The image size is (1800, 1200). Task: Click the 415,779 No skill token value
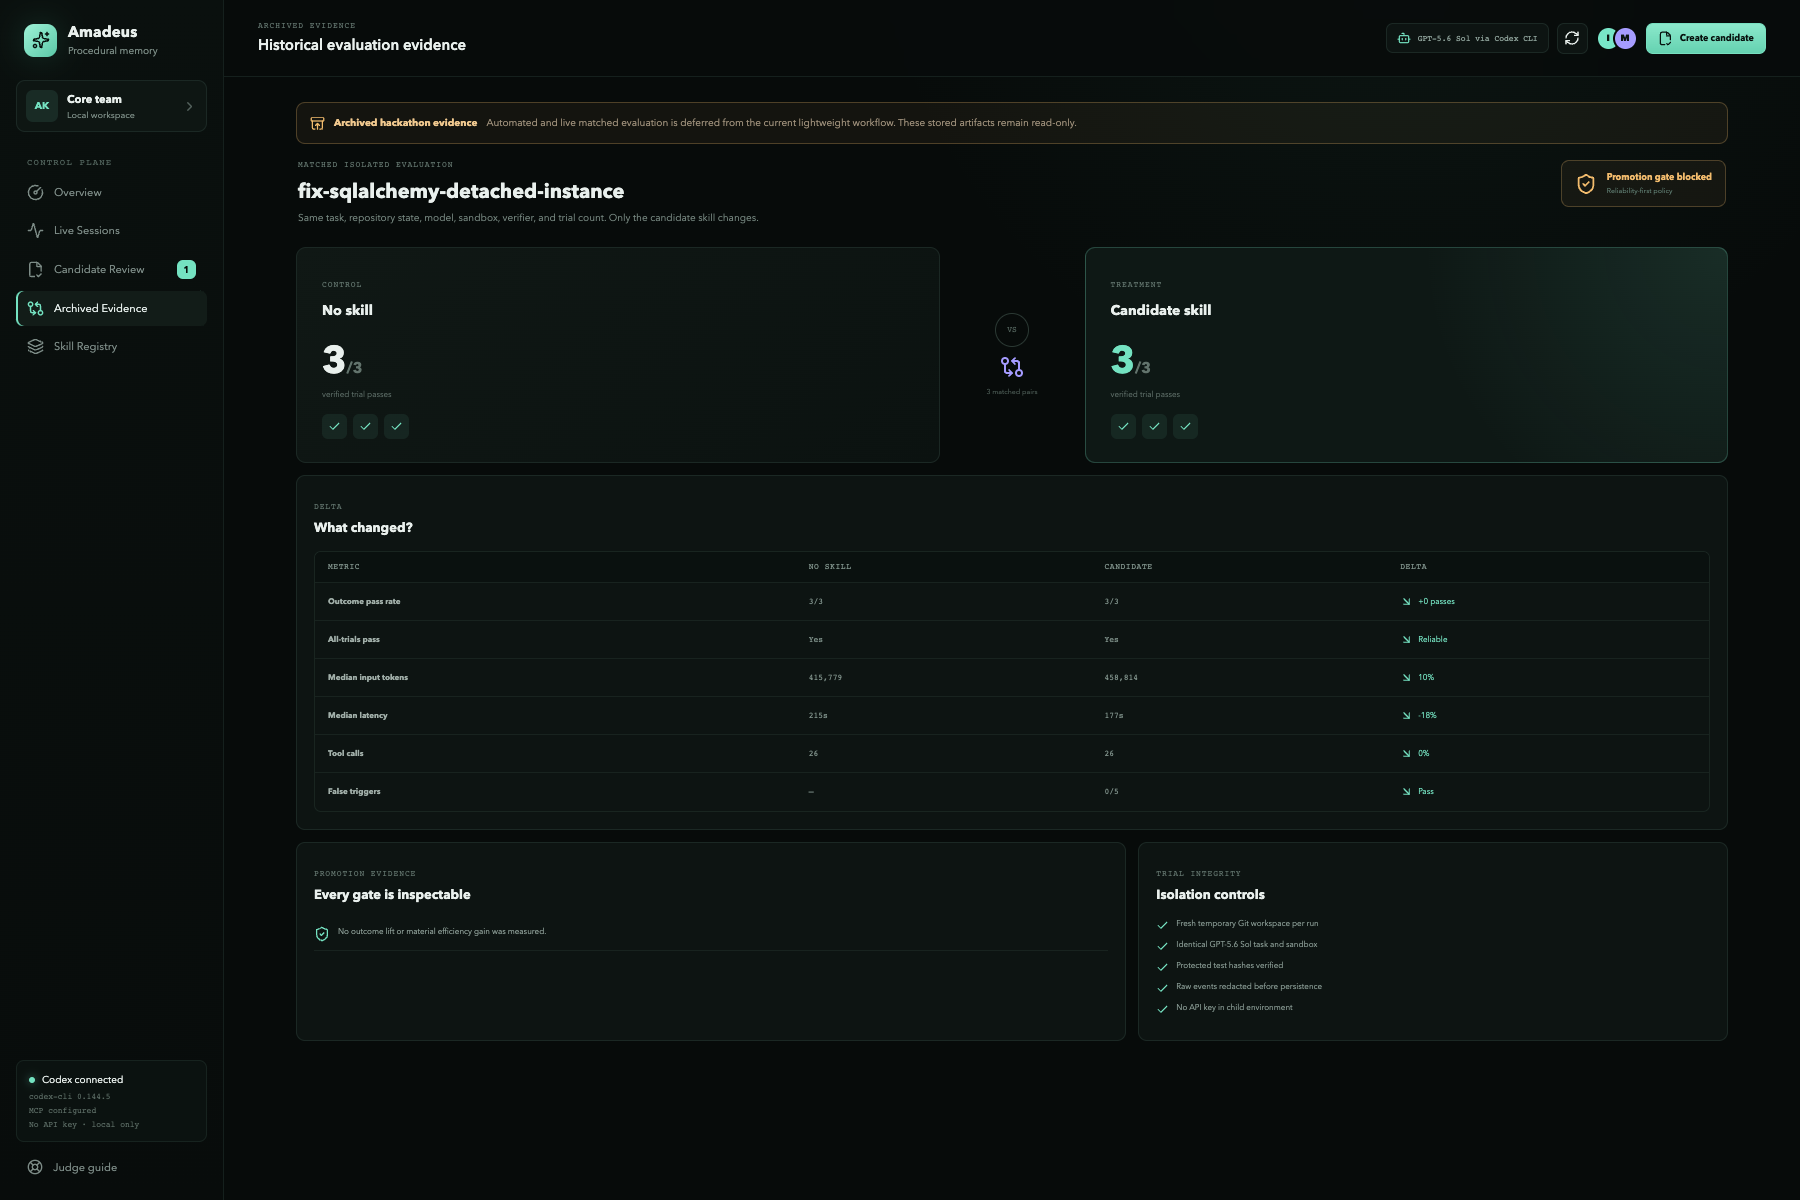pos(825,678)
